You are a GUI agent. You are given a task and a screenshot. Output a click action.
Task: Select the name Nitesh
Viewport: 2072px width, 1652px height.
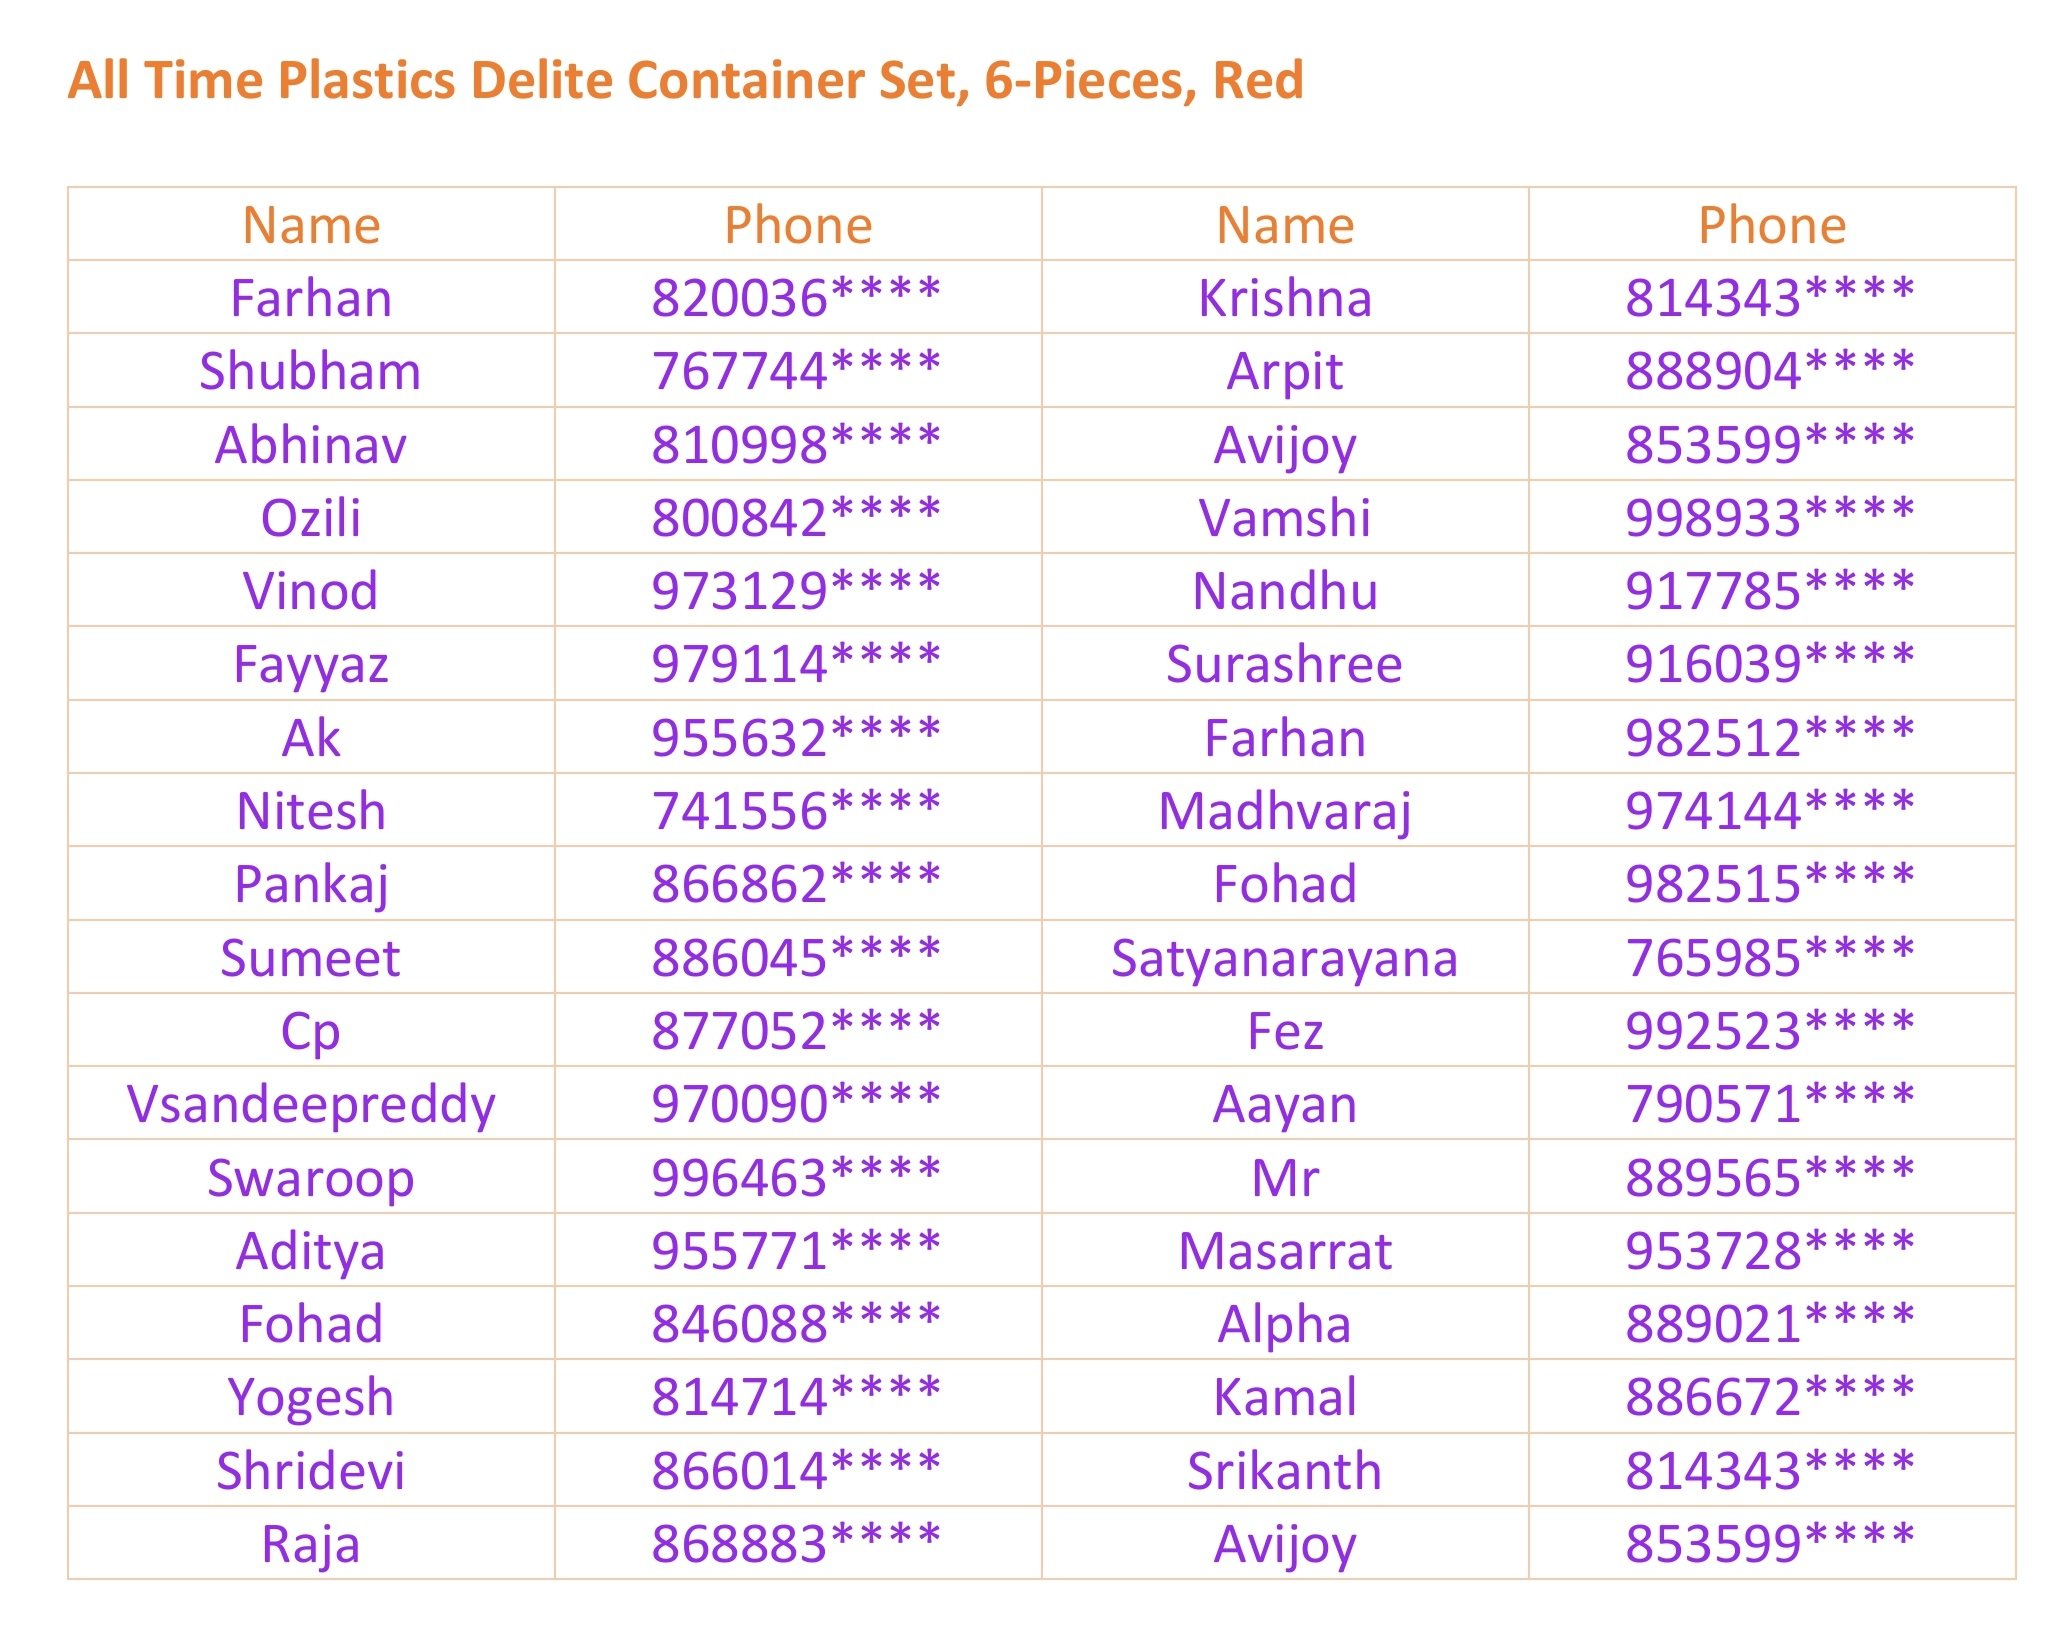(x=310, y=811)
